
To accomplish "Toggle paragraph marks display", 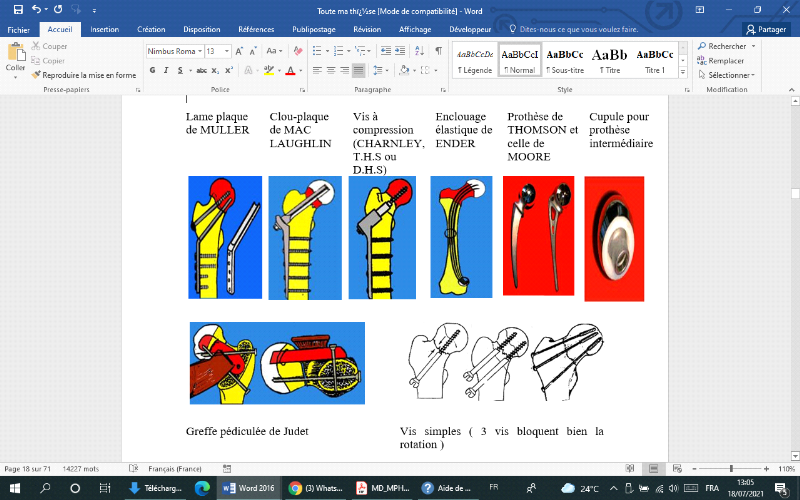I will click(438, 51).
